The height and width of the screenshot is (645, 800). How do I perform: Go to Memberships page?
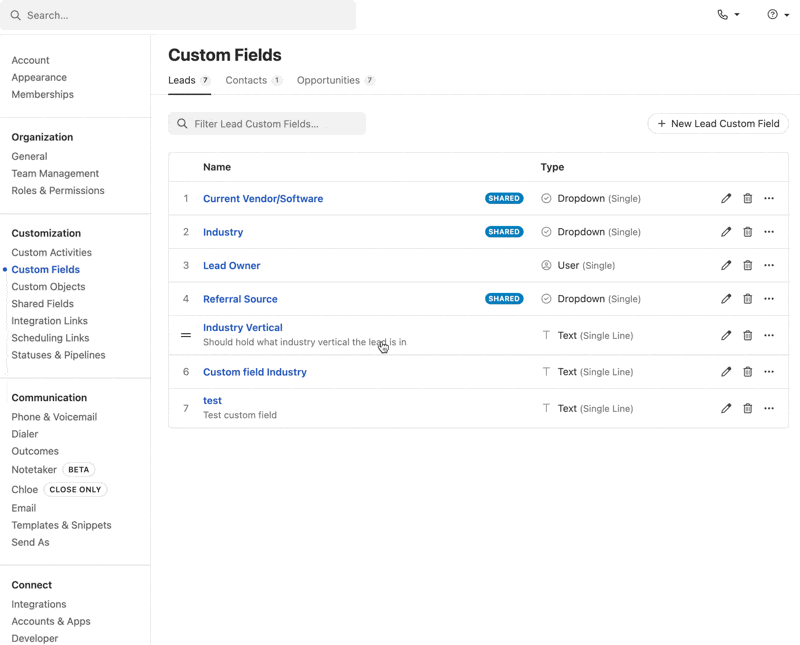(43, 94)
